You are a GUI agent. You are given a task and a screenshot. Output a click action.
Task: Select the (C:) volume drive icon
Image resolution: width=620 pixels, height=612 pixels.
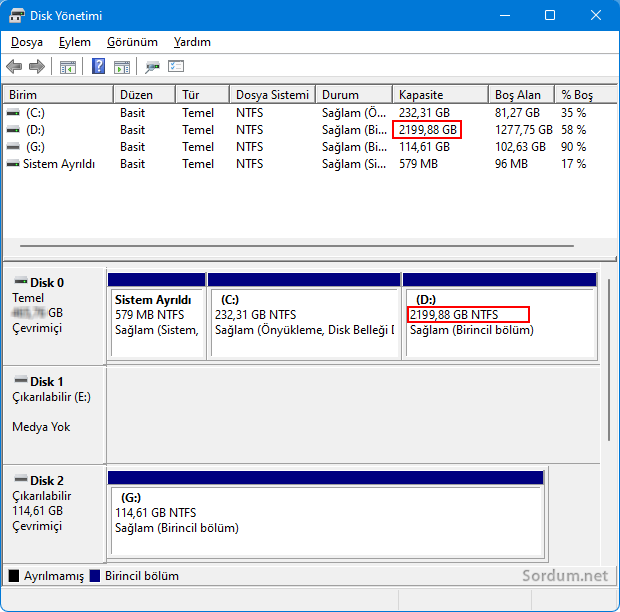pos(13,113)
